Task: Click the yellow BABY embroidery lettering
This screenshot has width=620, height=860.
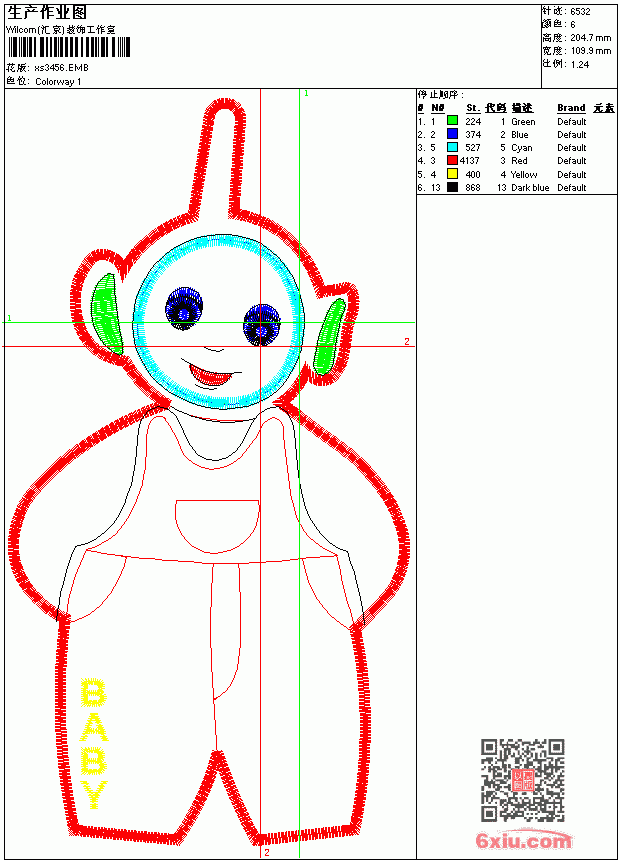Action: (x=94, y=744)
